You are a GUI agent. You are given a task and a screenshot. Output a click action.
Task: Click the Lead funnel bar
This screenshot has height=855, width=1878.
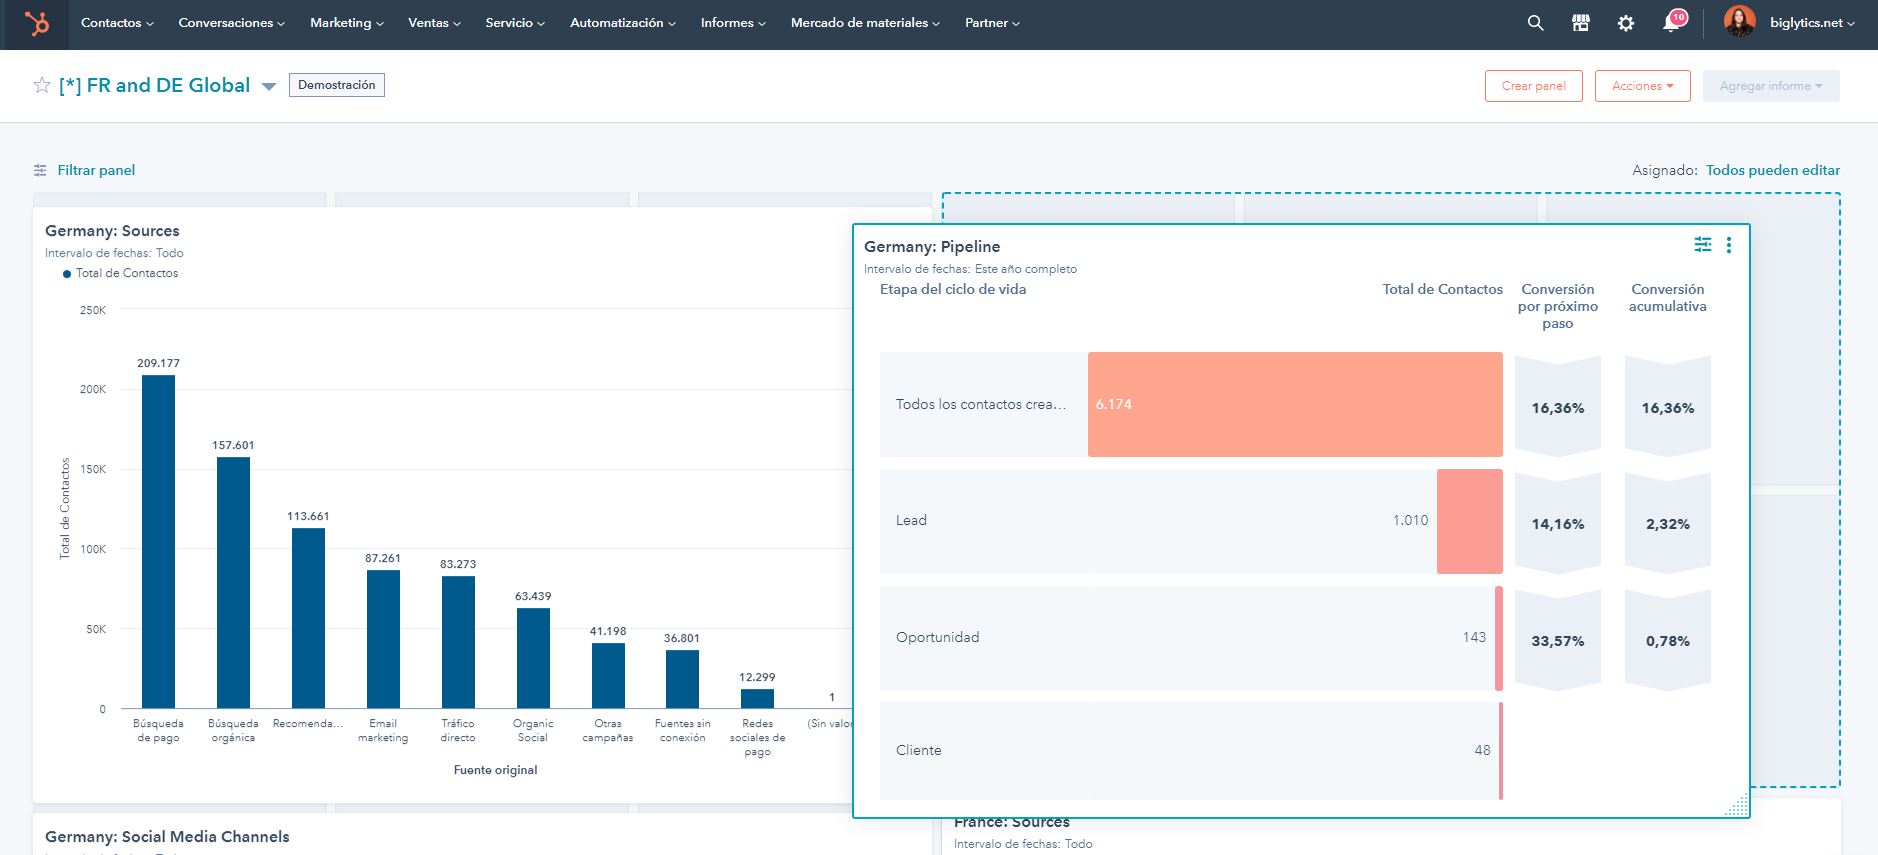pyautogui.click(x=1470, y=521)
